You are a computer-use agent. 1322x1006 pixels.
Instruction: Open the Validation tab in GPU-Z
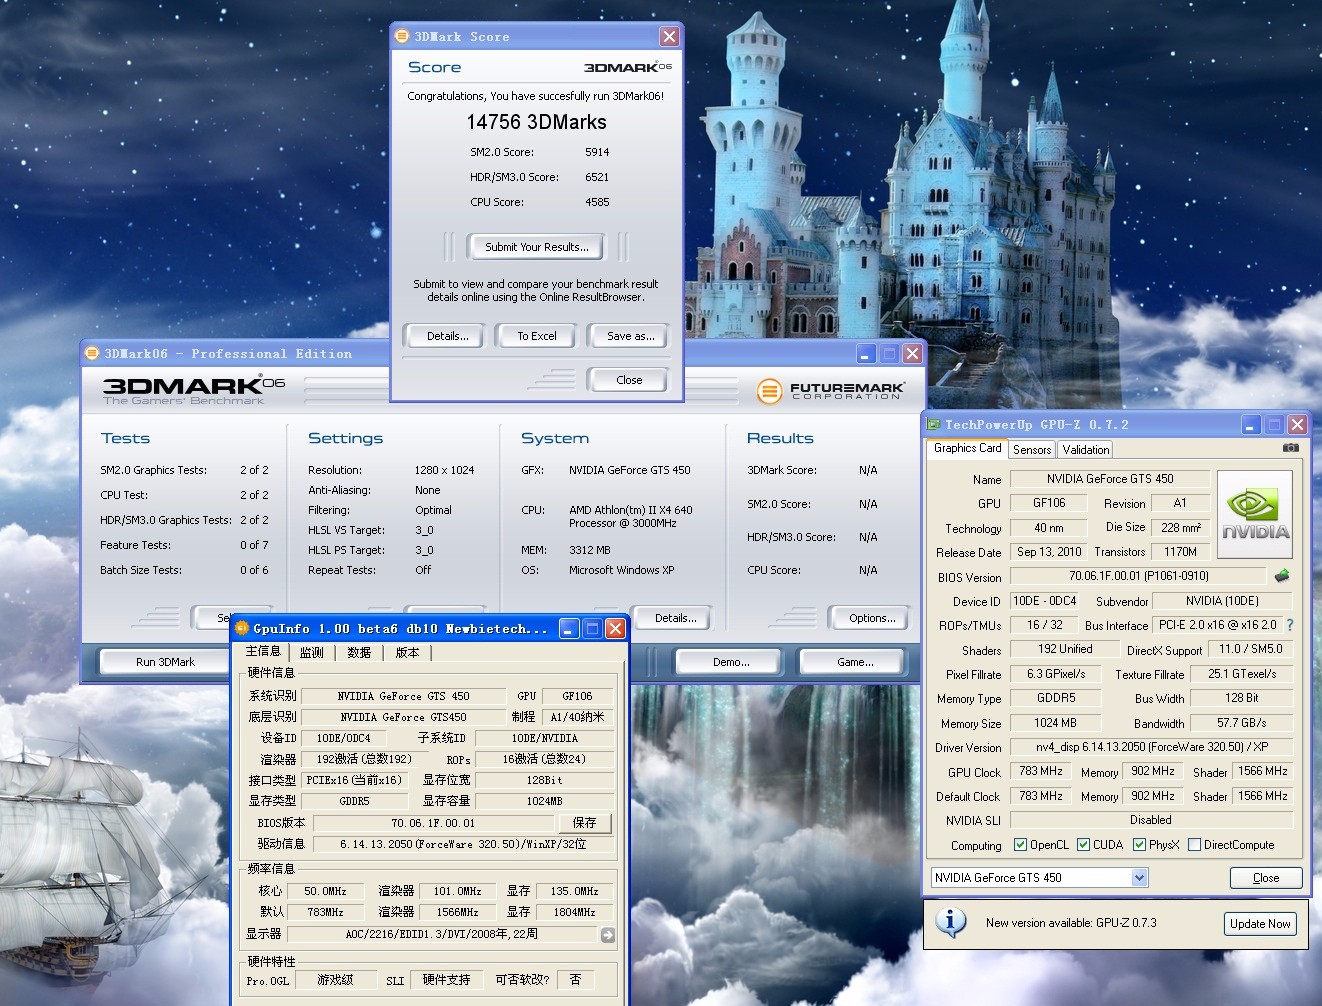[x=1085, y=450]
